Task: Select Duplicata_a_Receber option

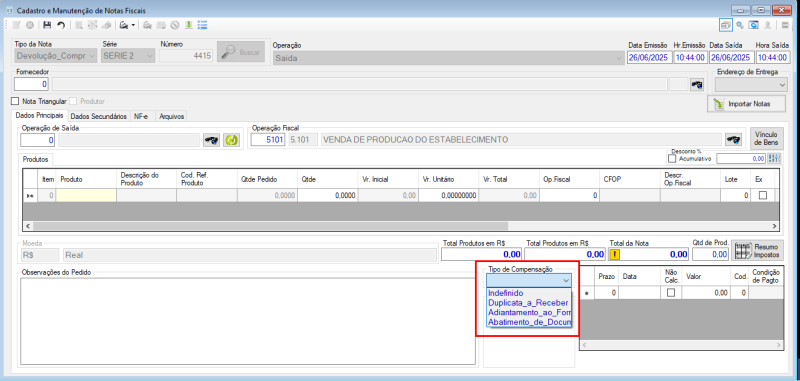Action: coord(529,303)
